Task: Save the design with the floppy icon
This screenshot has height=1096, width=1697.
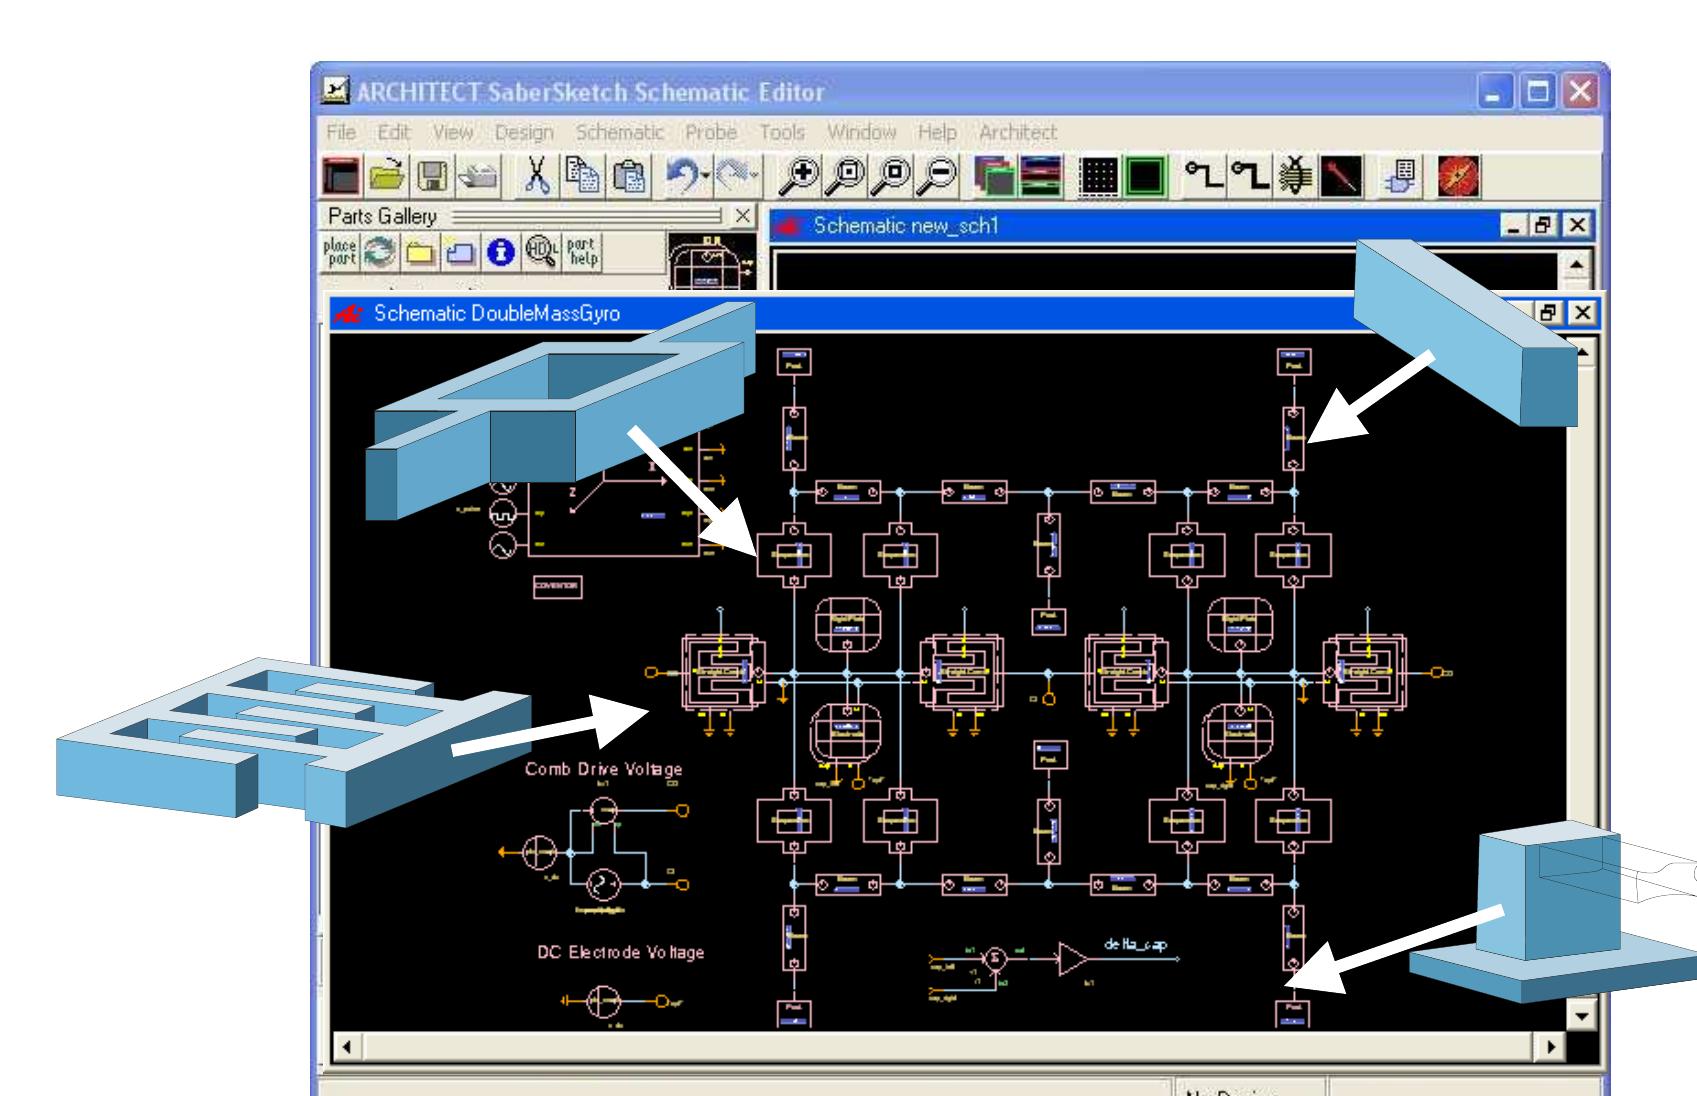Action: point(433,177)
